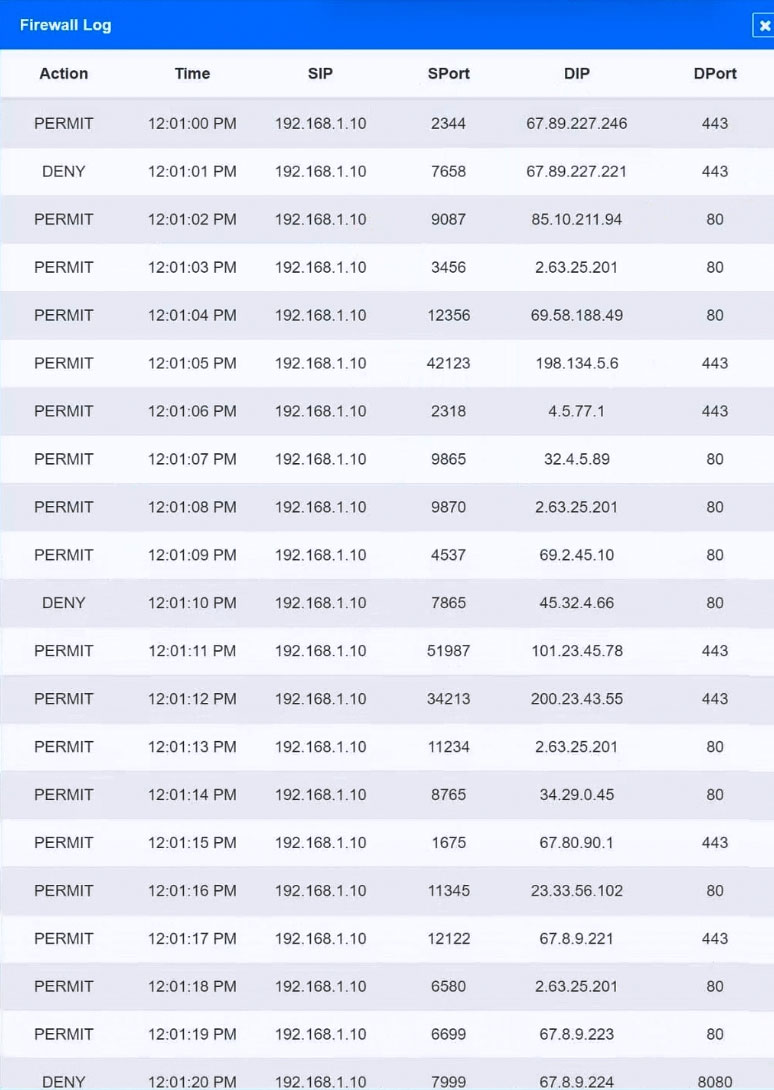Click the 12:01:13 PM timestamp
This screenshot has height=1090, width=774.
coord(192,747)
